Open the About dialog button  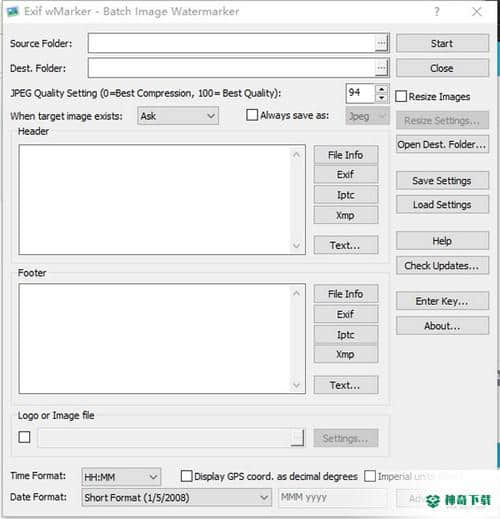tap(442, 326)
